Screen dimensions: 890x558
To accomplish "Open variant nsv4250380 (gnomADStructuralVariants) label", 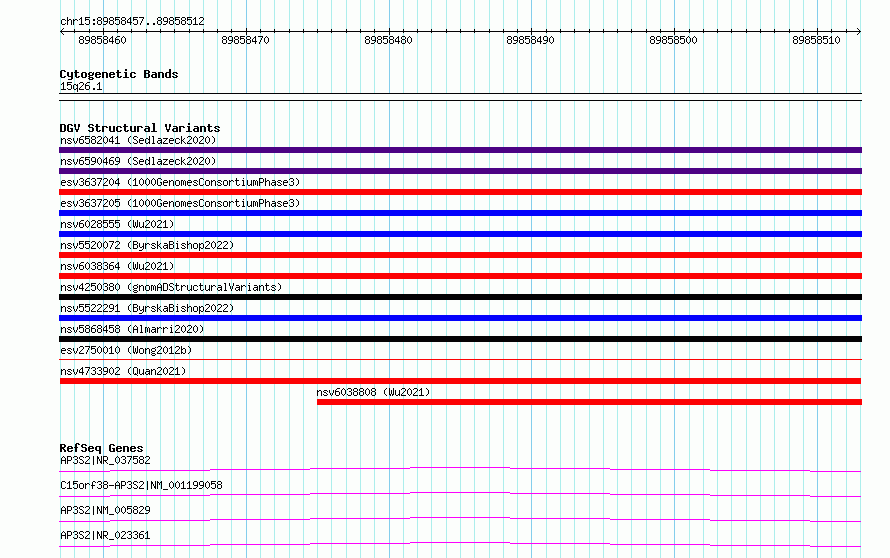I will click(171, 287).
